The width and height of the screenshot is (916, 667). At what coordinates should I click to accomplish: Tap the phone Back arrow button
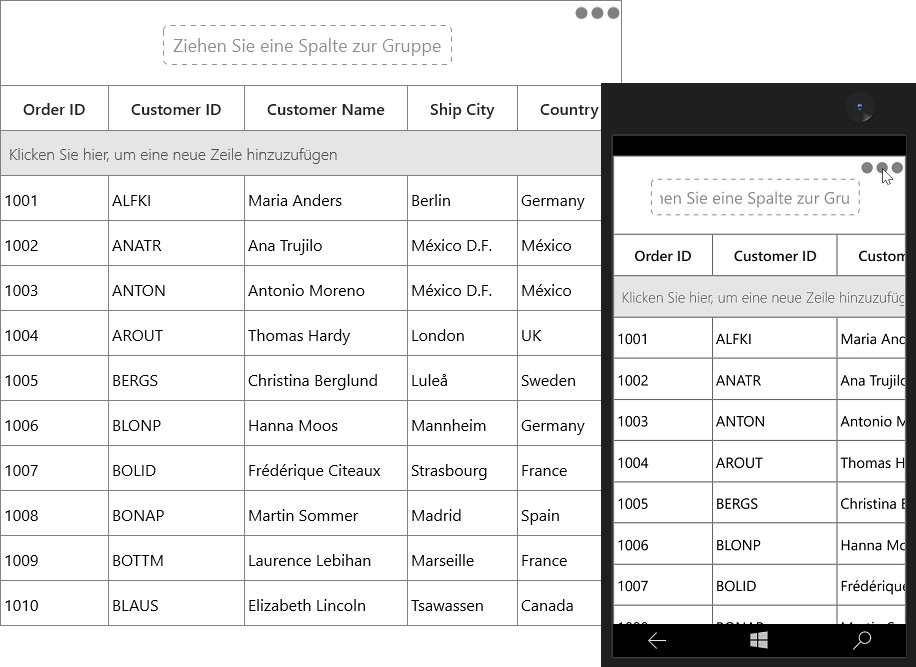657,641
